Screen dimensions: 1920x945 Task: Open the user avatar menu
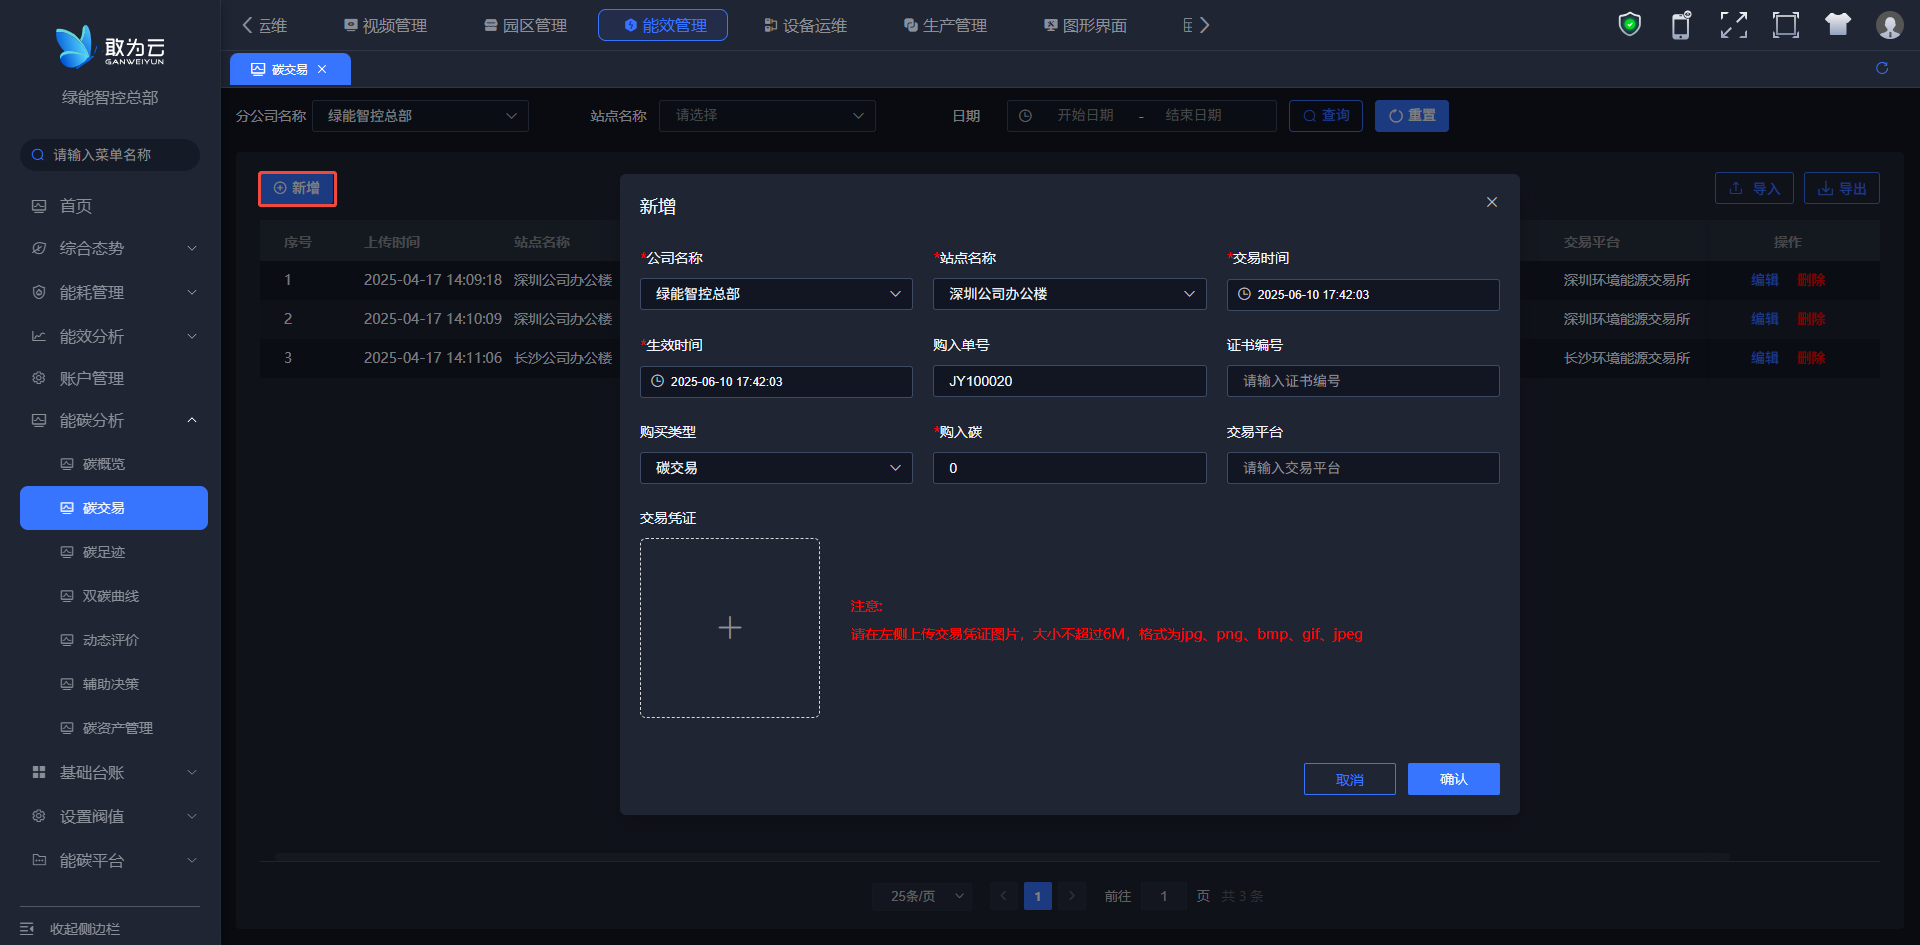pyautogui.click(x=1890, y=25)
